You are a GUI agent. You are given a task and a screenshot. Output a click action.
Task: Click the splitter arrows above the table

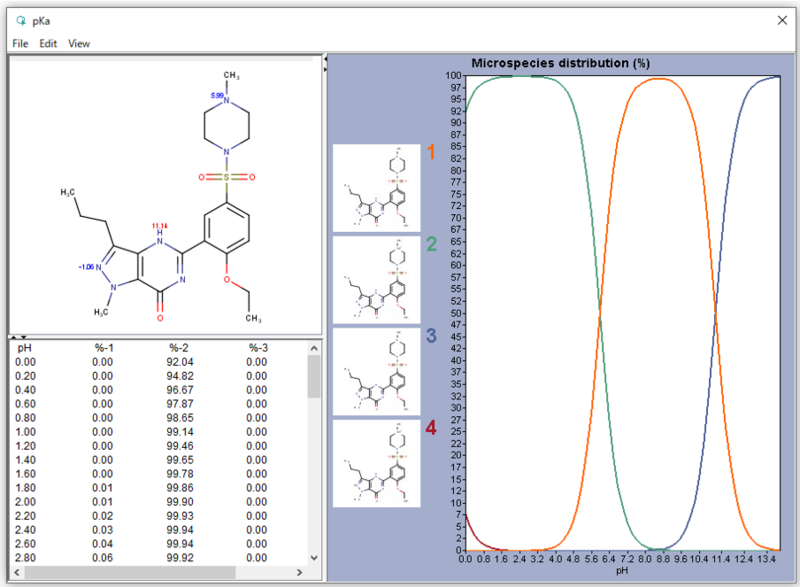click(19, 337)
